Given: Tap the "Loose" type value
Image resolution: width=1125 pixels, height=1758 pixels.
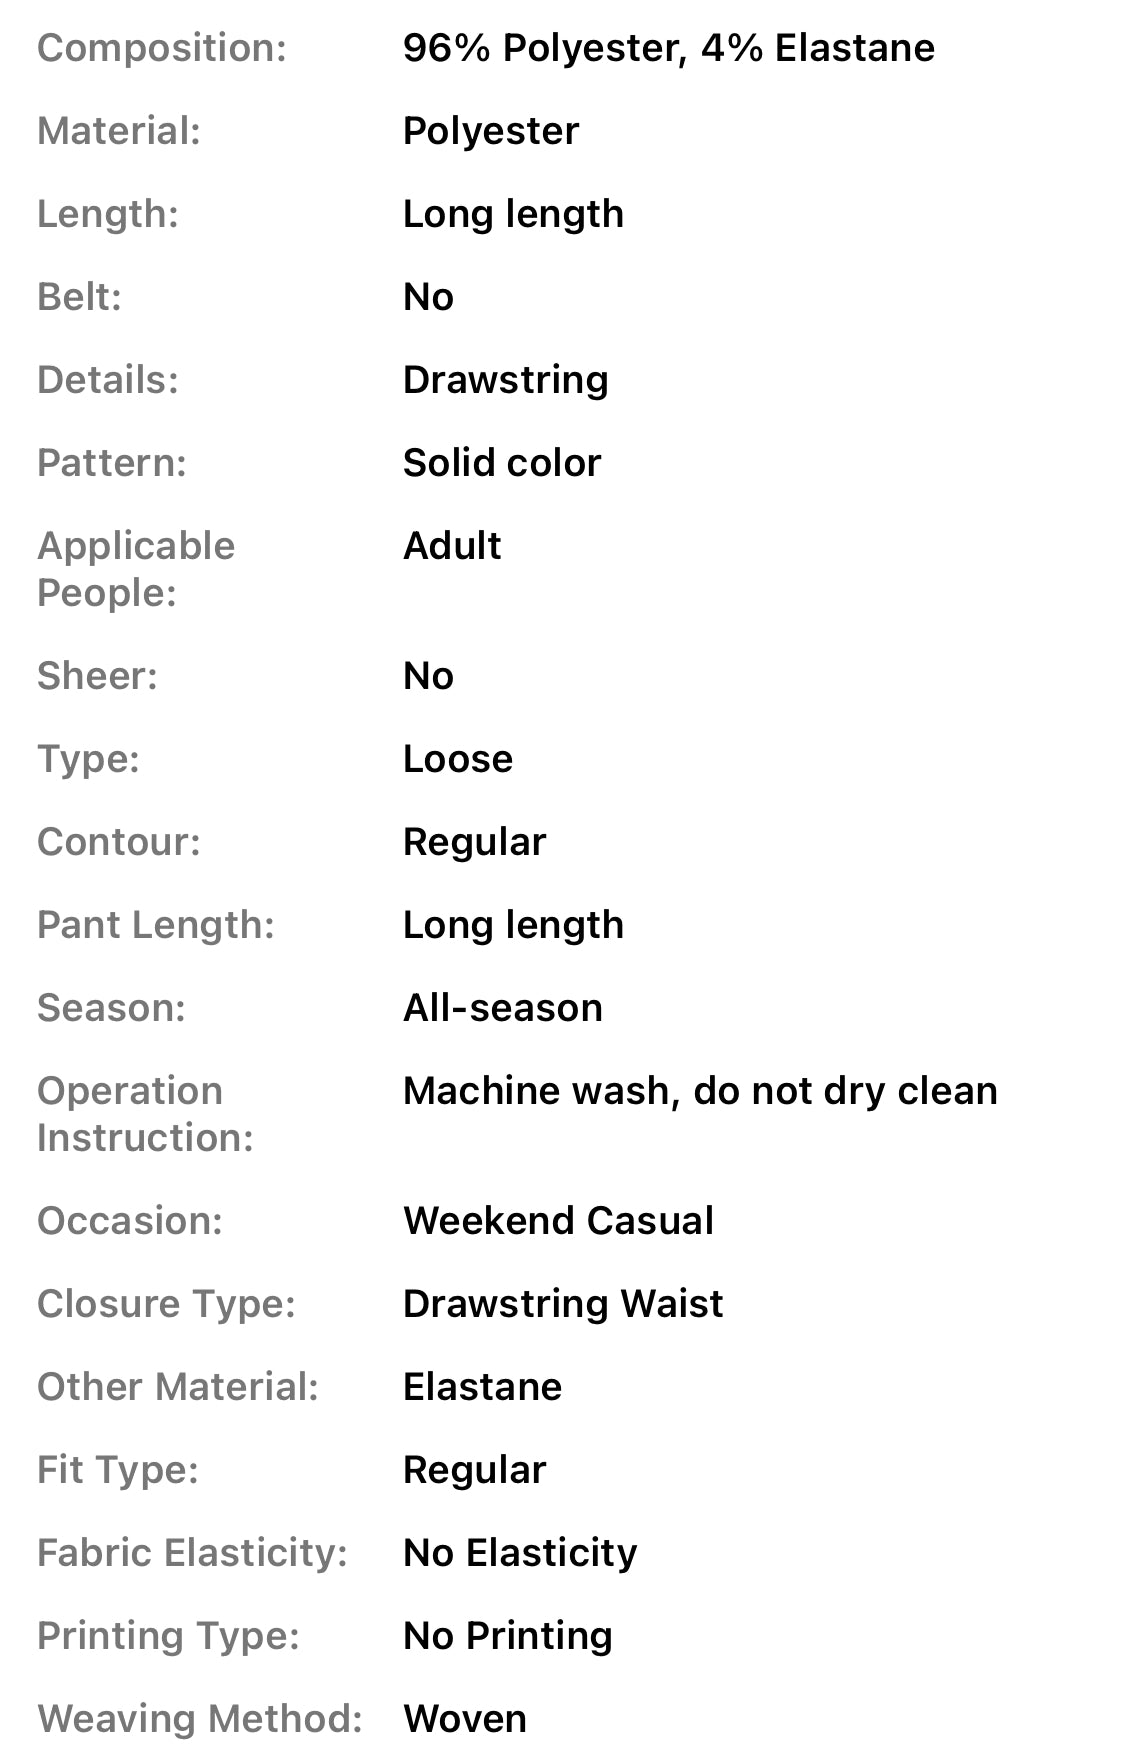Looking at the screenshot, I should pos(458,759).
